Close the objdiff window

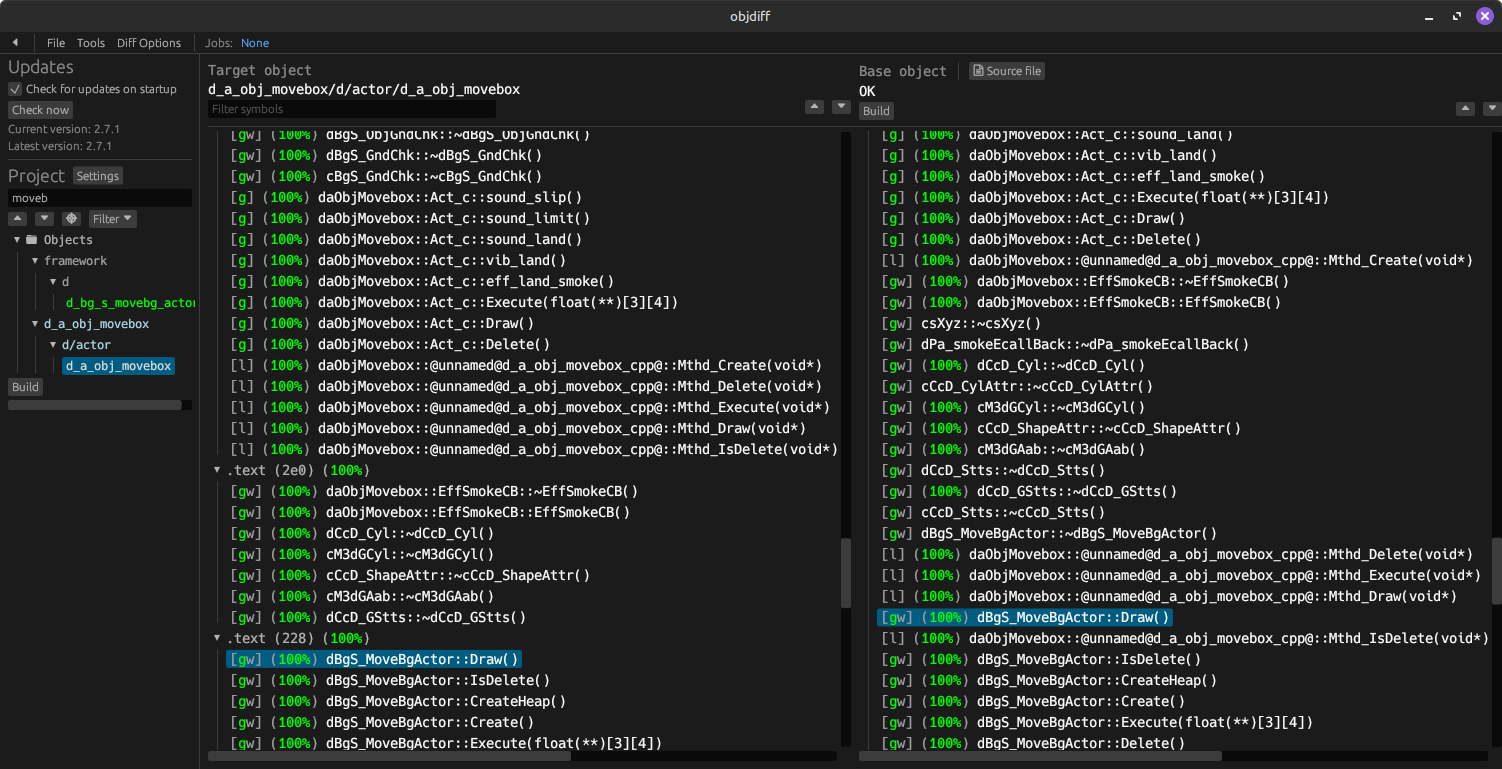click(1484, 16)
